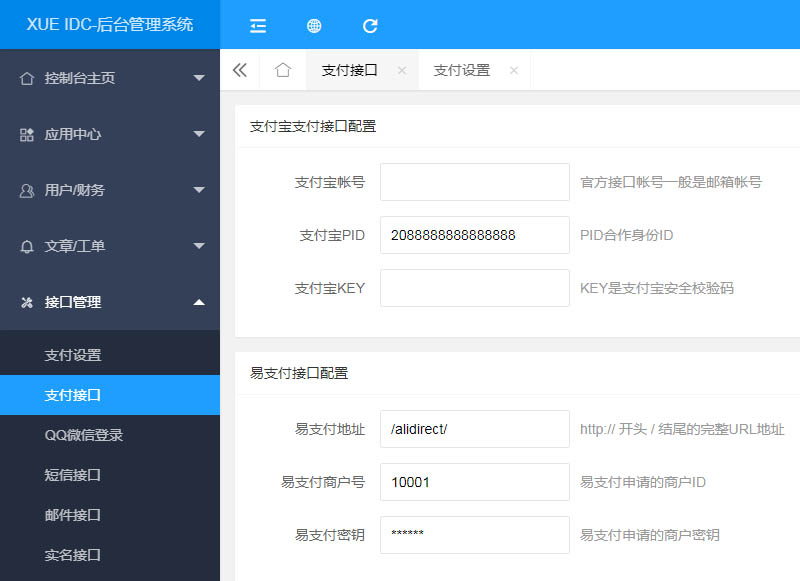
Task: Expand the 文章/工单 menu arrow
Action: (x=199, y=246)
